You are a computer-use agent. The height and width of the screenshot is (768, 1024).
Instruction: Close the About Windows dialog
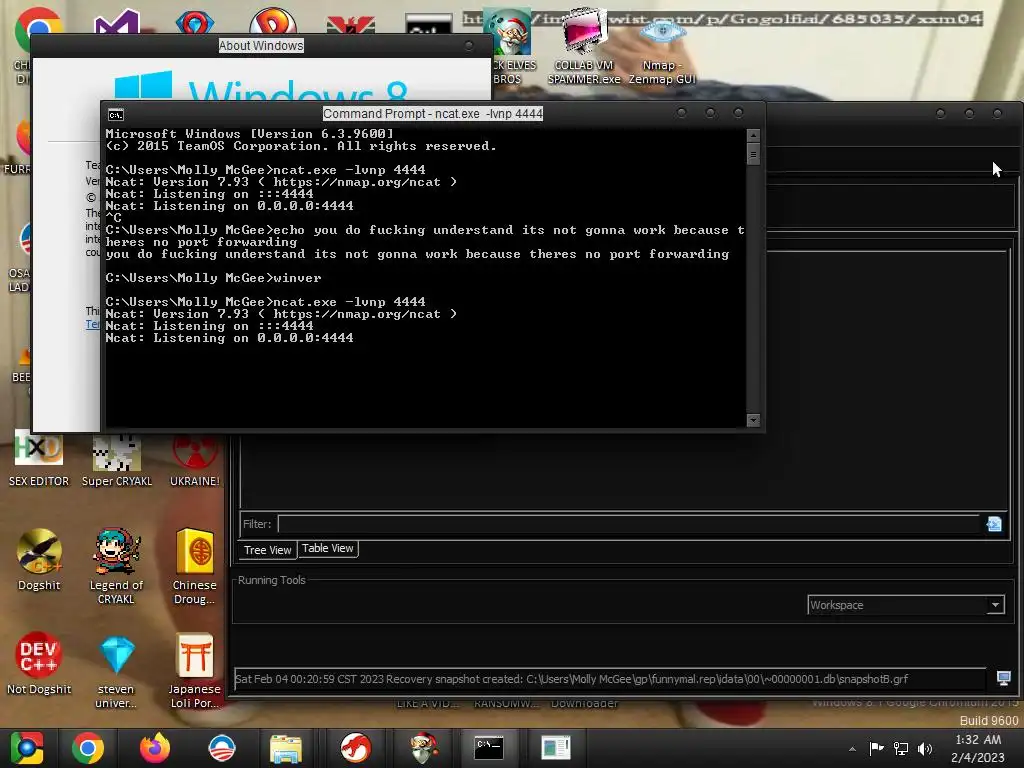pos(468,46)
